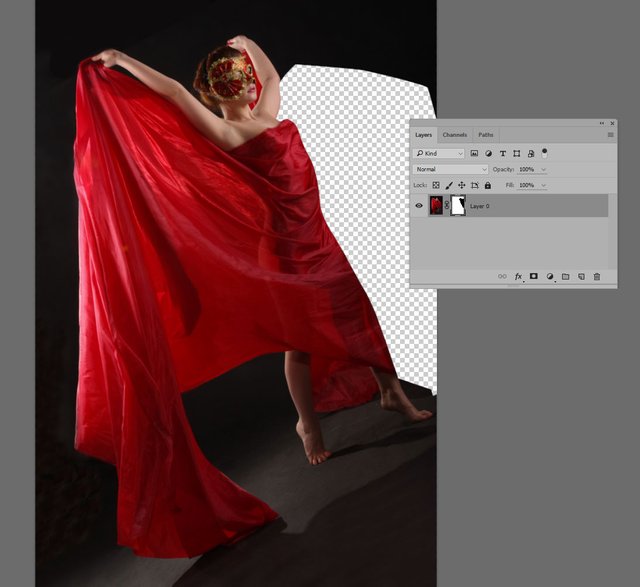
Task: Filter layers by adjustment layers icon
Action: (x=488, y=153)
